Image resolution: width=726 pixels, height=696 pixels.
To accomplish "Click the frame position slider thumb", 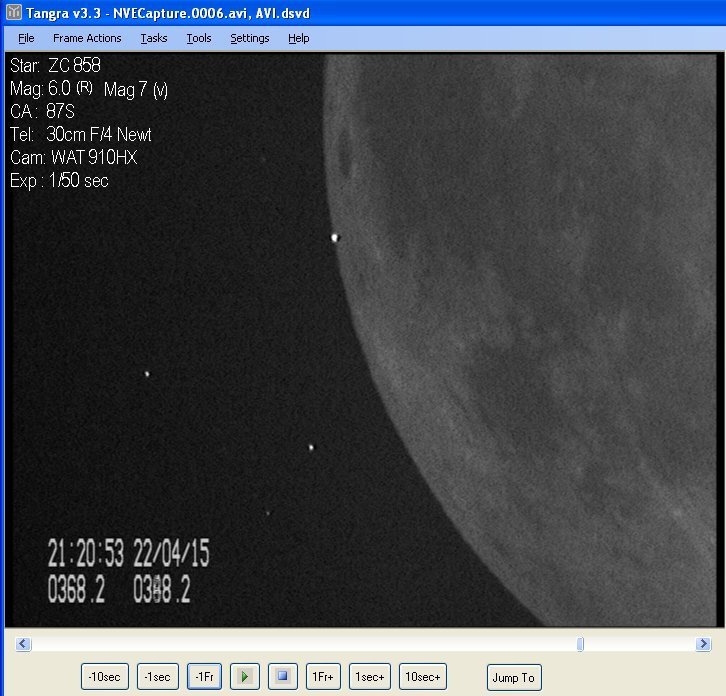I will click(580, 645).
